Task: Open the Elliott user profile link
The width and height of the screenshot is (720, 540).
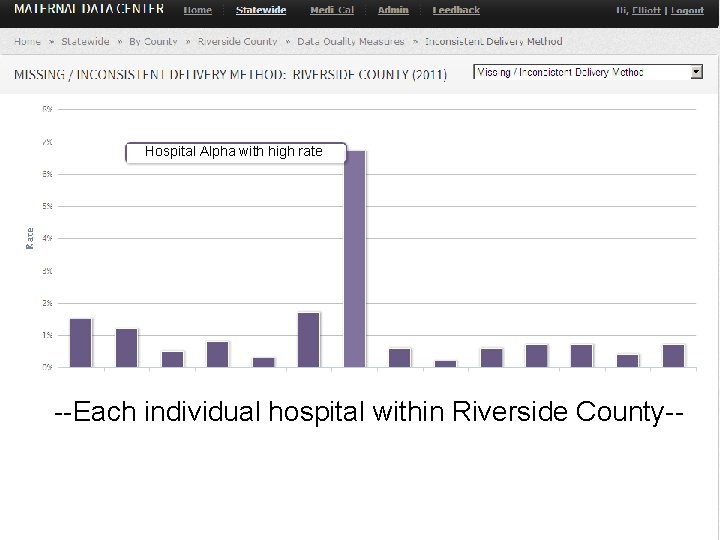Action: pyautogui.click(x=646, y=10)
